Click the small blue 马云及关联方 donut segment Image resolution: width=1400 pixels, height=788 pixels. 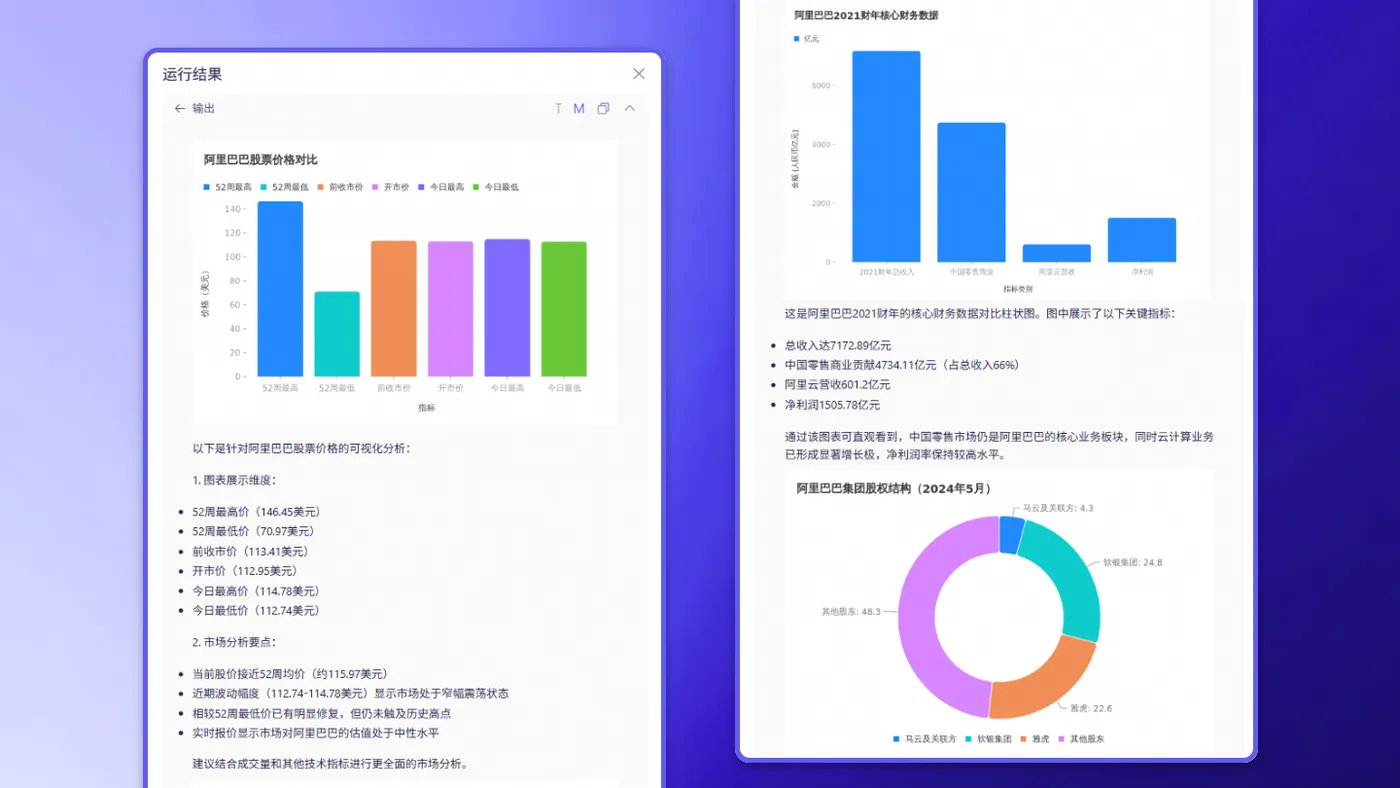coord(1011,535)
